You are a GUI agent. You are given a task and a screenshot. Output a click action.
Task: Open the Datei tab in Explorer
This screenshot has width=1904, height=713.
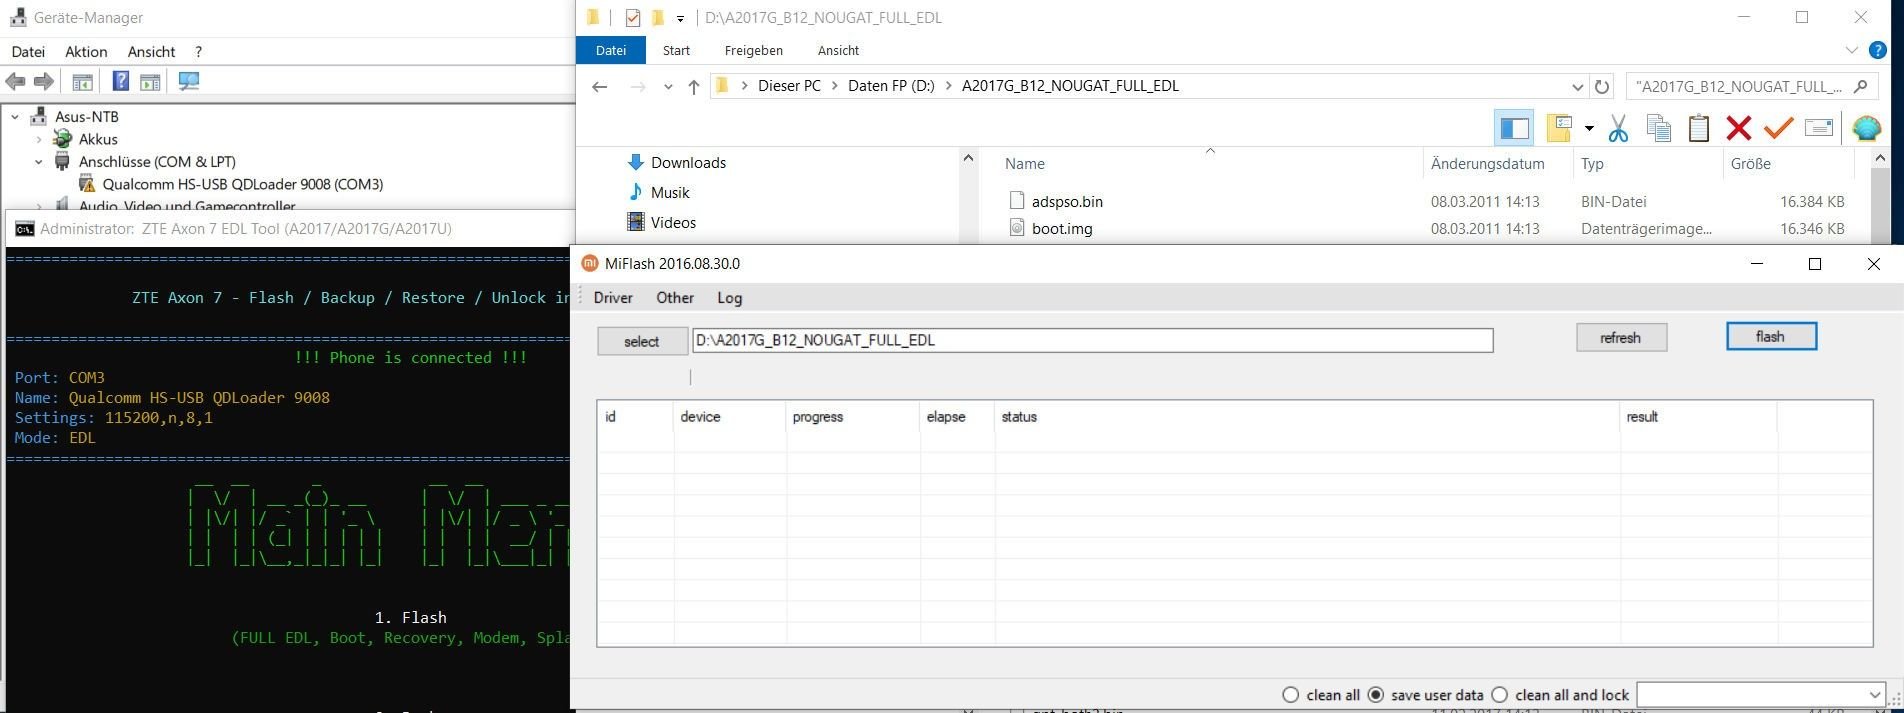(x=611, y=50)
